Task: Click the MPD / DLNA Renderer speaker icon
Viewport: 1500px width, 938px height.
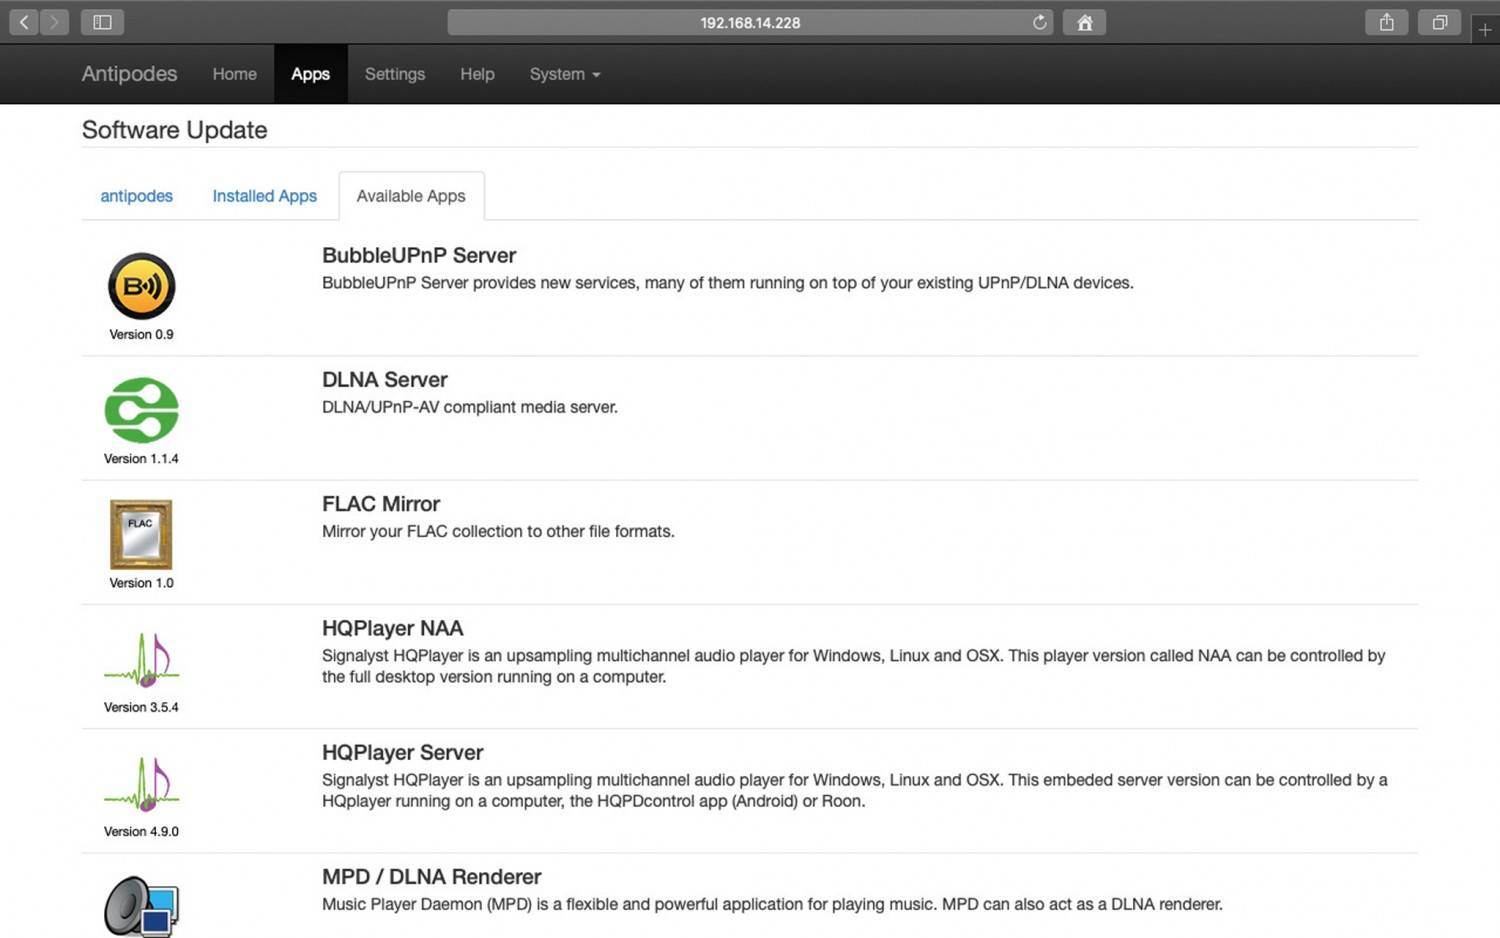Action: coord(141,906)
